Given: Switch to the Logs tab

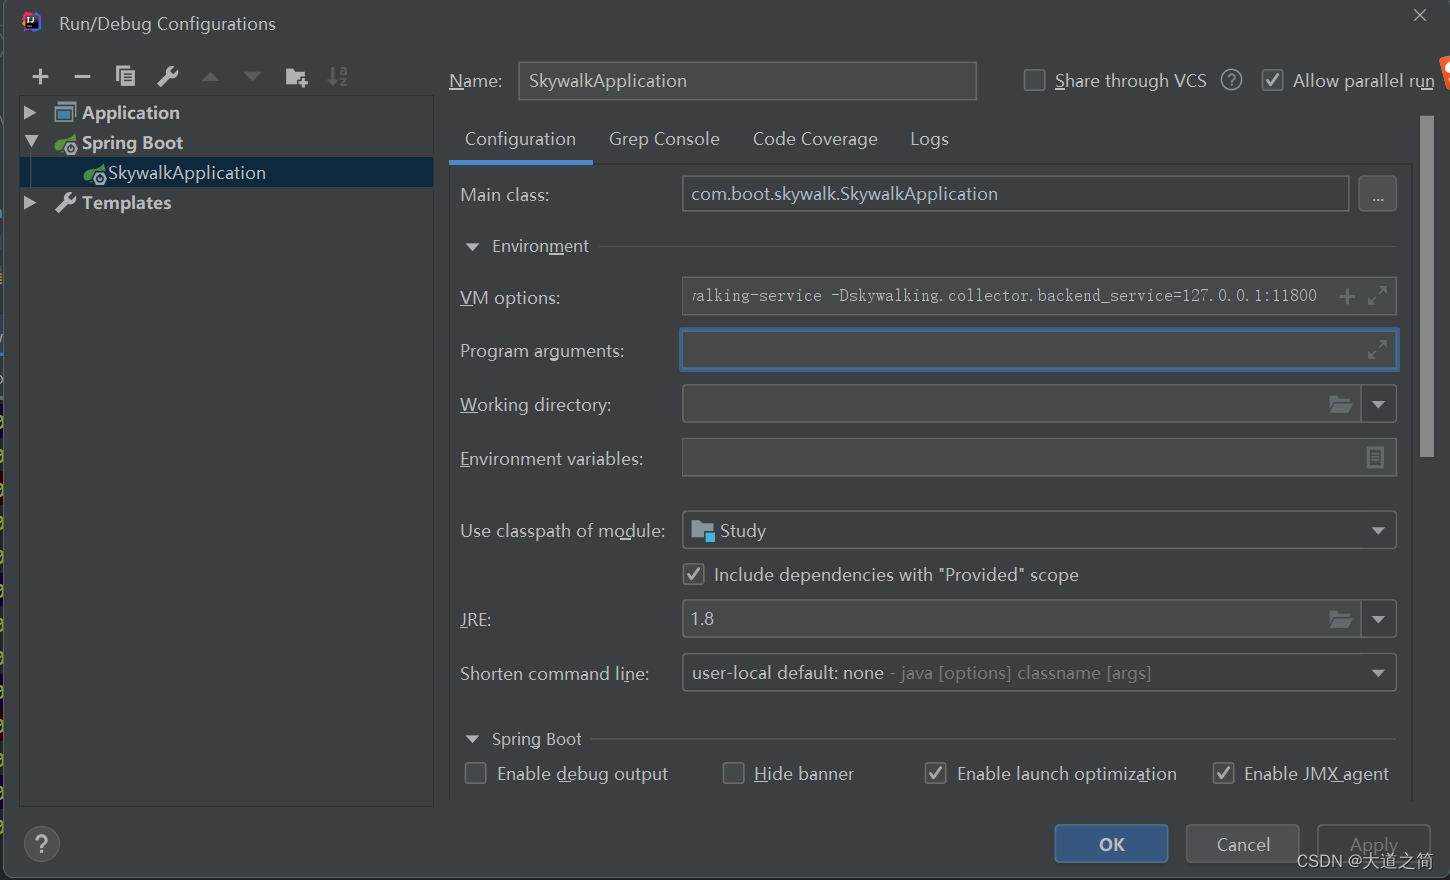Looking at the screenshot, I should coord(929,139).
